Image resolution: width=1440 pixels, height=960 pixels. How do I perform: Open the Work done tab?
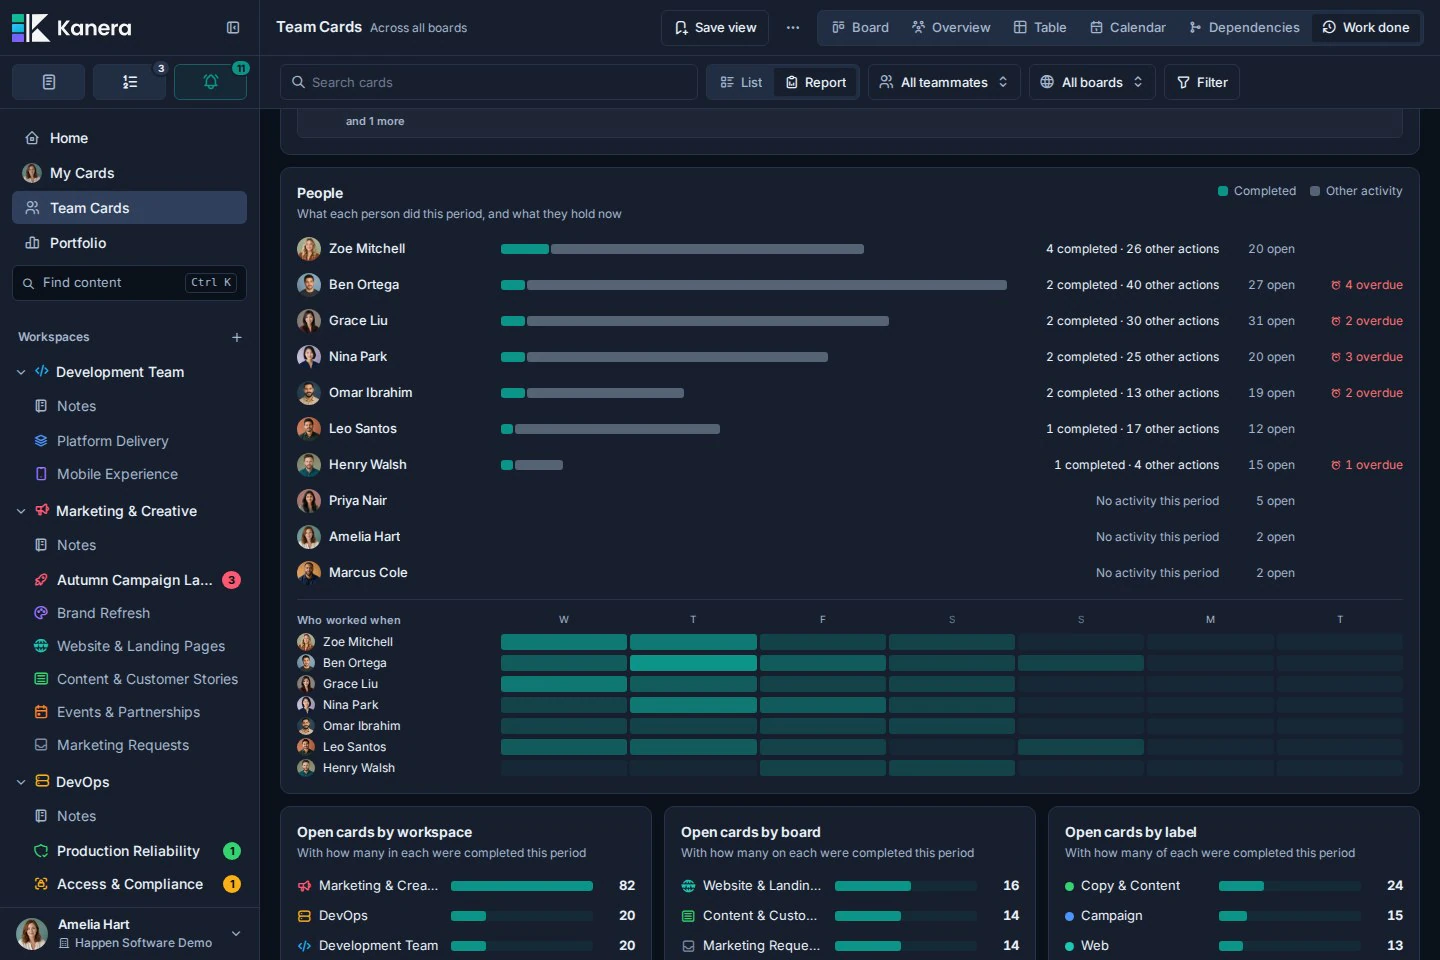(x=1366, y=28)
